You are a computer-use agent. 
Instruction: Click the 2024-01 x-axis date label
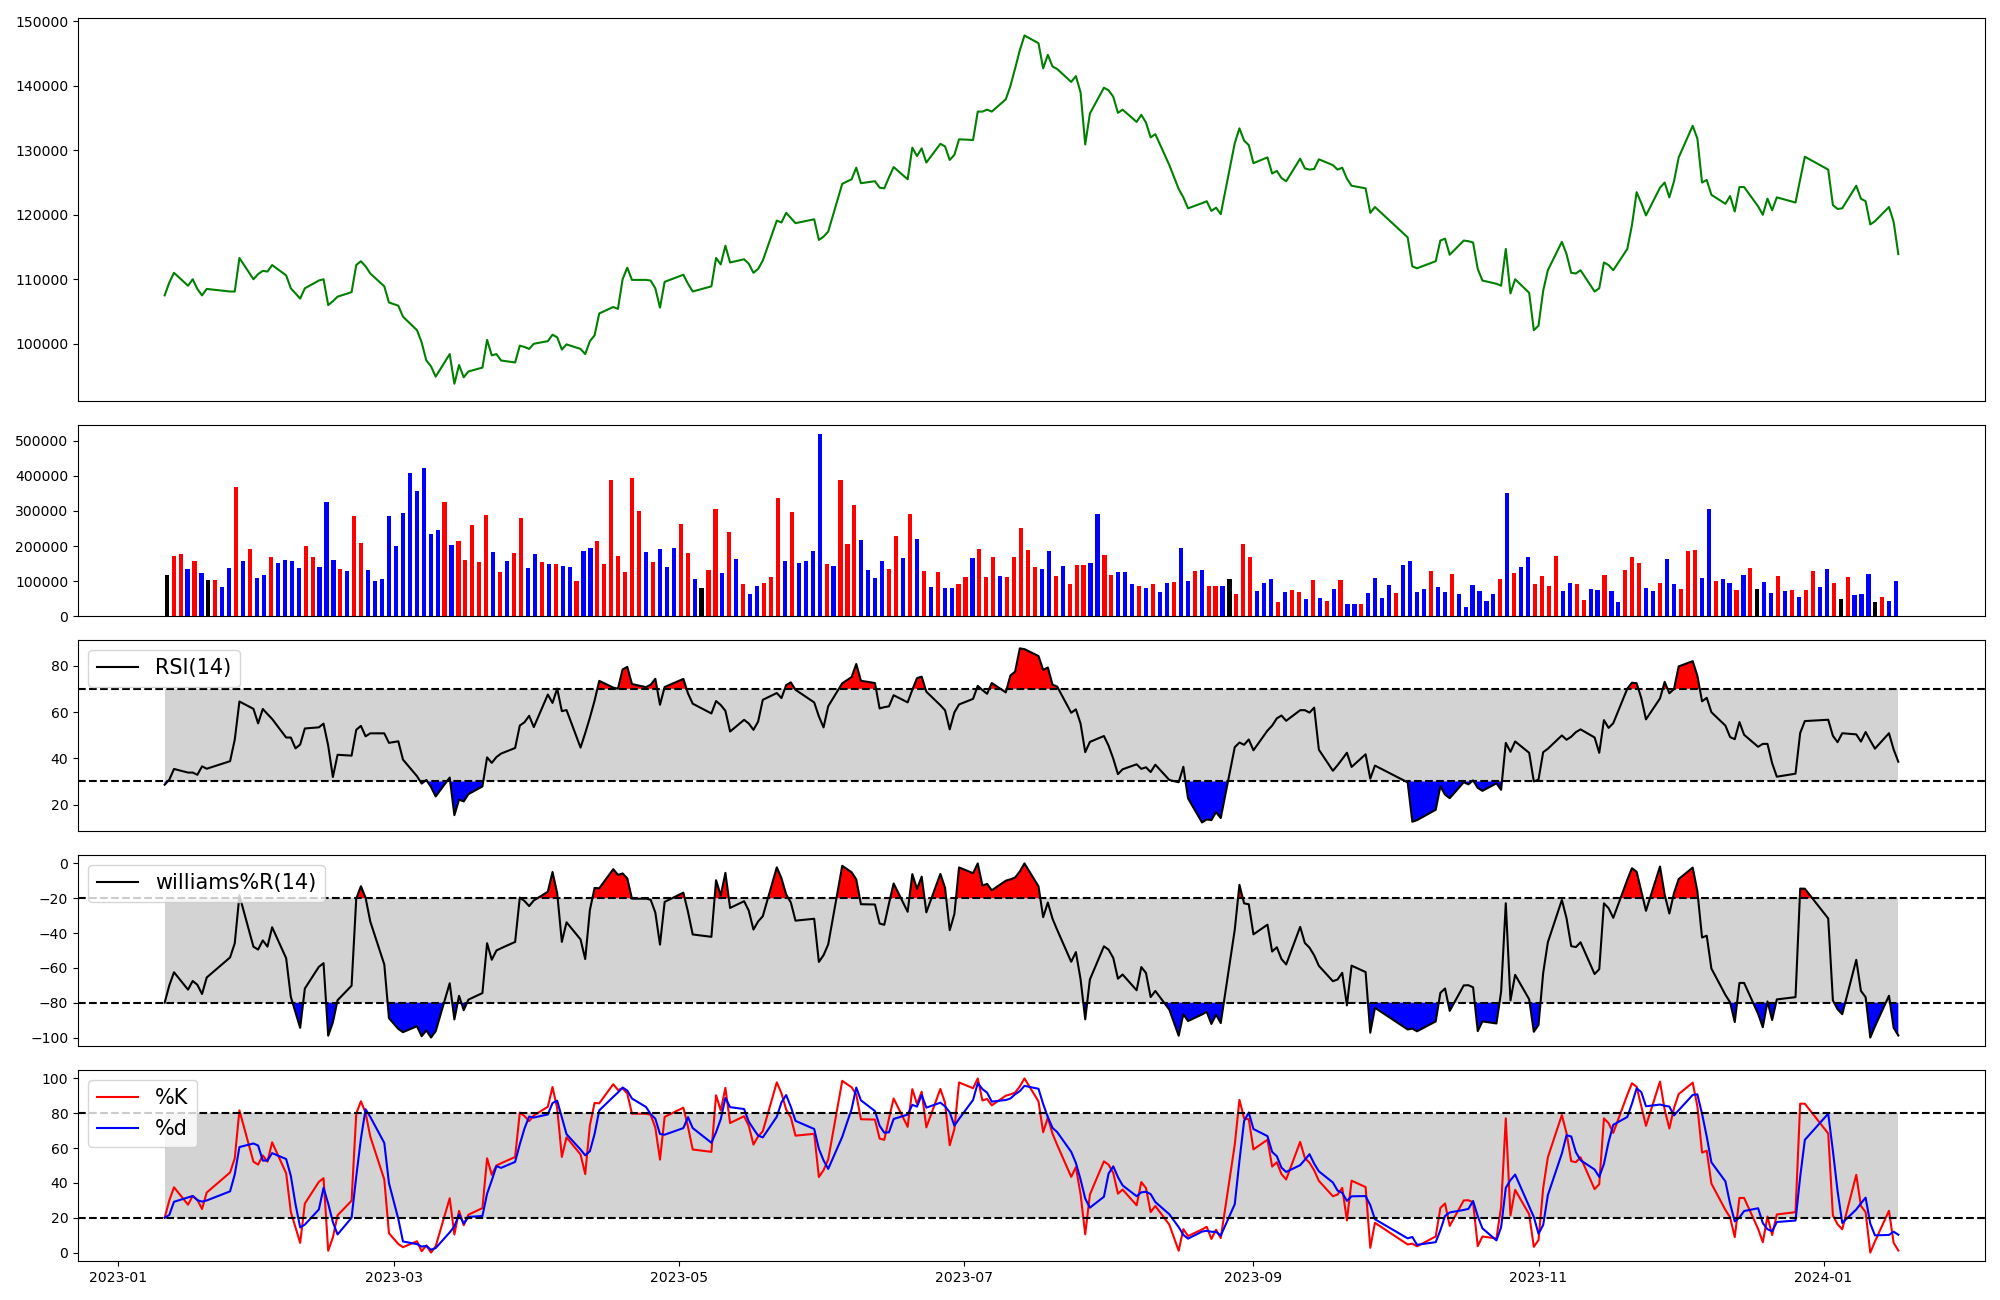pyautogui.click(x=1824, y=1277)
